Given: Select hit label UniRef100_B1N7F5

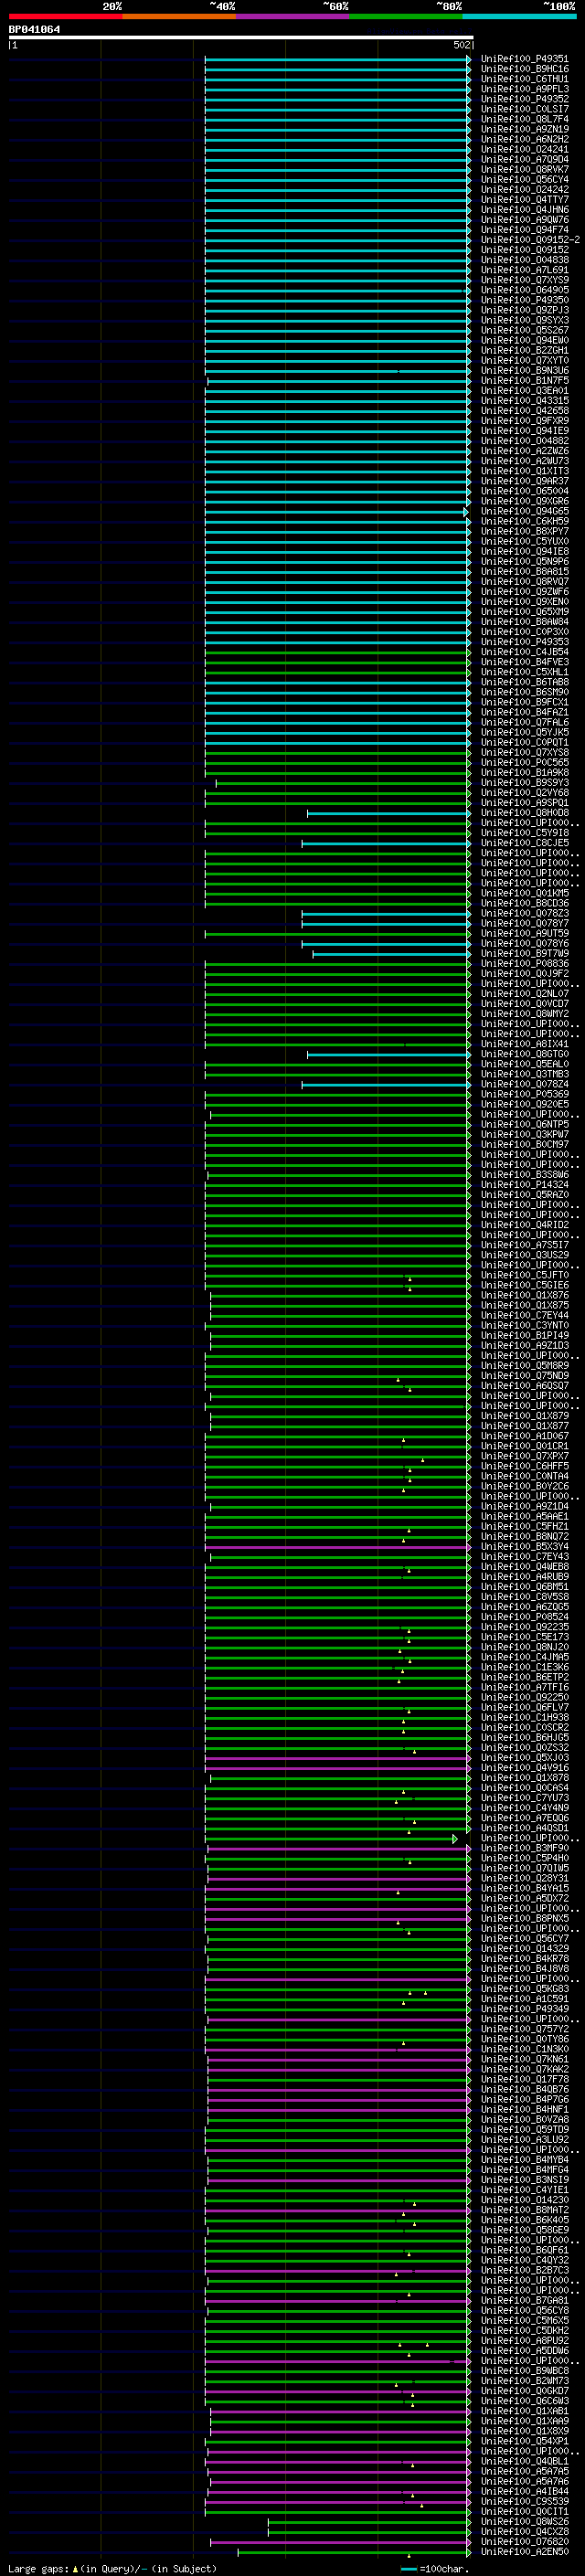Looking at the screenshot, I should (524, 380).
